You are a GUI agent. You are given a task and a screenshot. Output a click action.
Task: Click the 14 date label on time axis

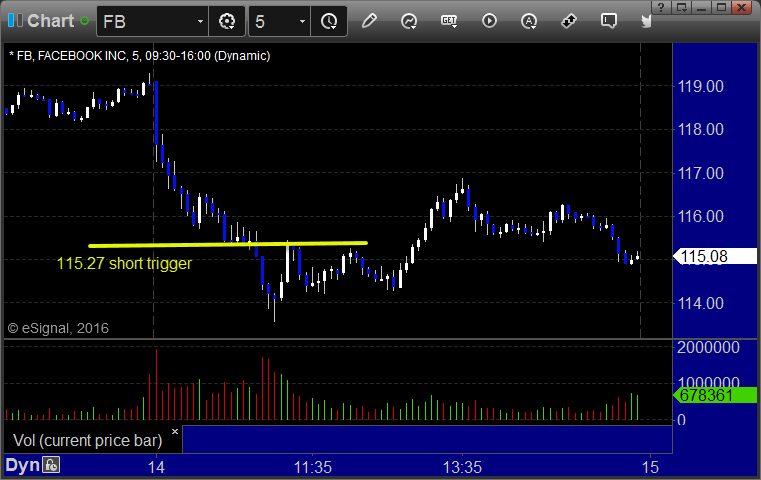click(x=156, y=467)
